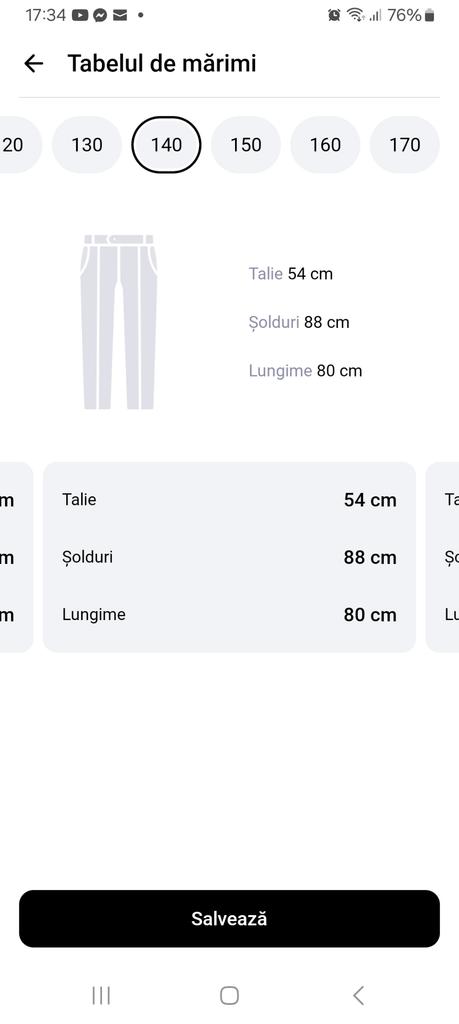Image resolution: width=459 pixels, height=1024 pixels.
Task: Tap the Wi-Fi status icon
Action: click(355, 15)
